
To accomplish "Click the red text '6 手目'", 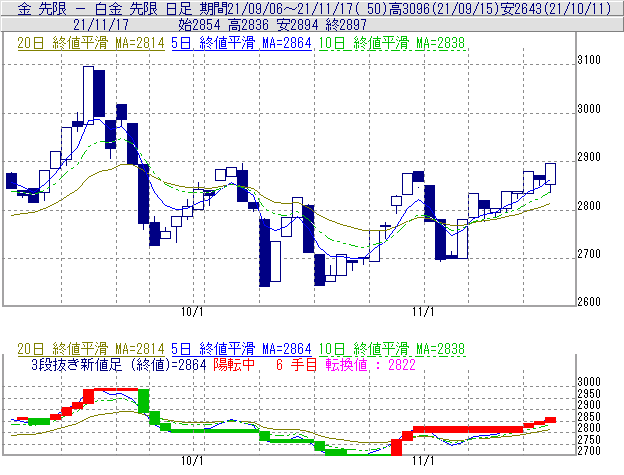I will click(x=296, y=364).
